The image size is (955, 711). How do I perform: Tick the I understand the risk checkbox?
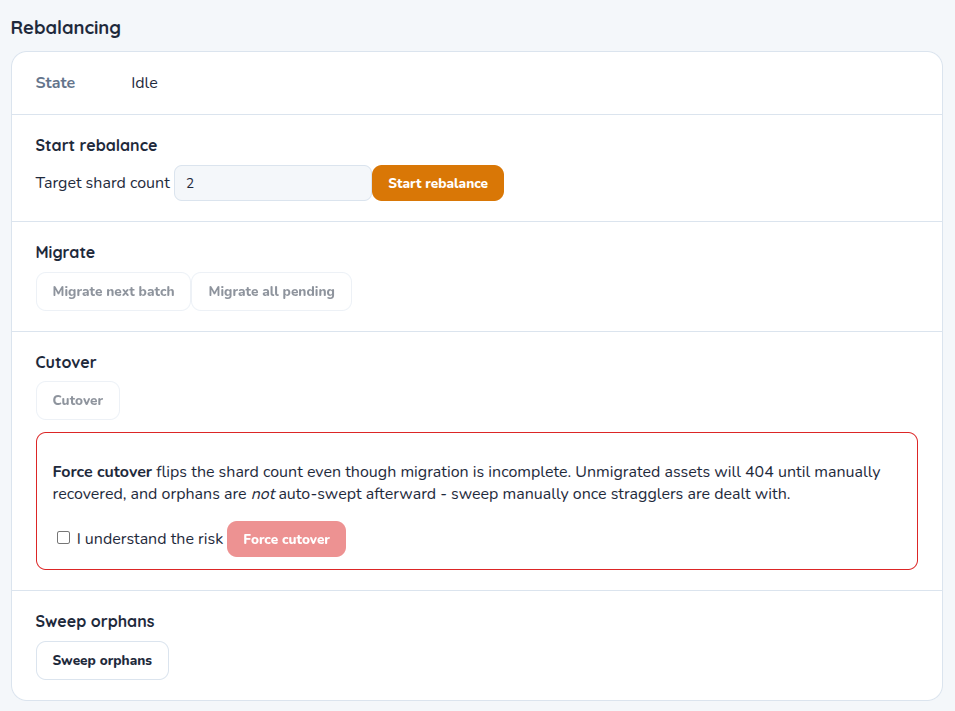pyautogui.click(x=63, y=537)
